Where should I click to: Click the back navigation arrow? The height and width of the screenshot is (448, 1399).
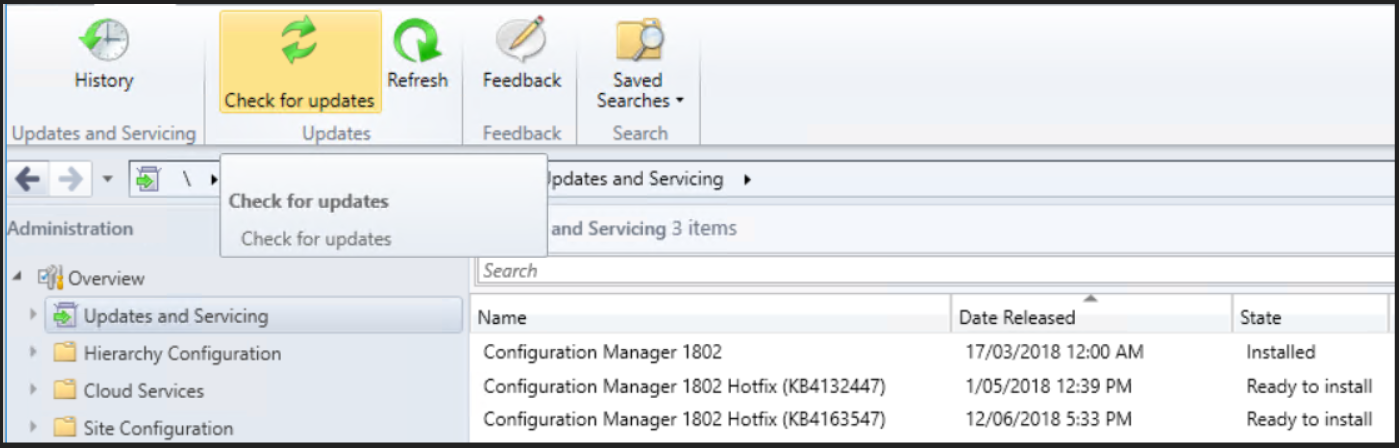pyautogui.click(x=28, y=180)
